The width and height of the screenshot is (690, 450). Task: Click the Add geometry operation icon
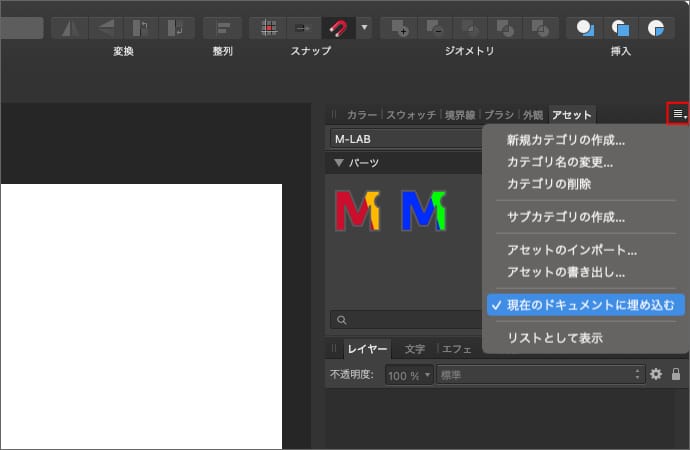[400, 27]
